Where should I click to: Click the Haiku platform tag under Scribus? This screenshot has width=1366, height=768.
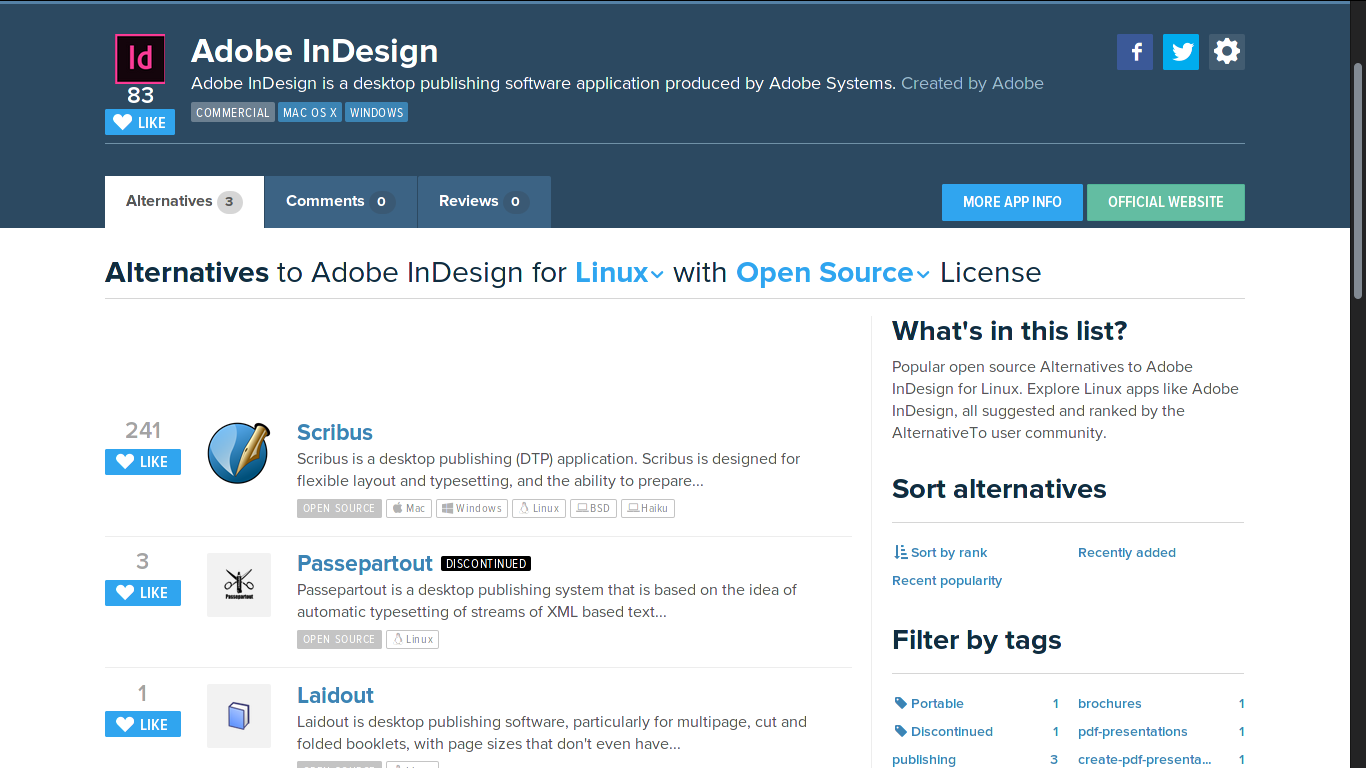(648, 508)
